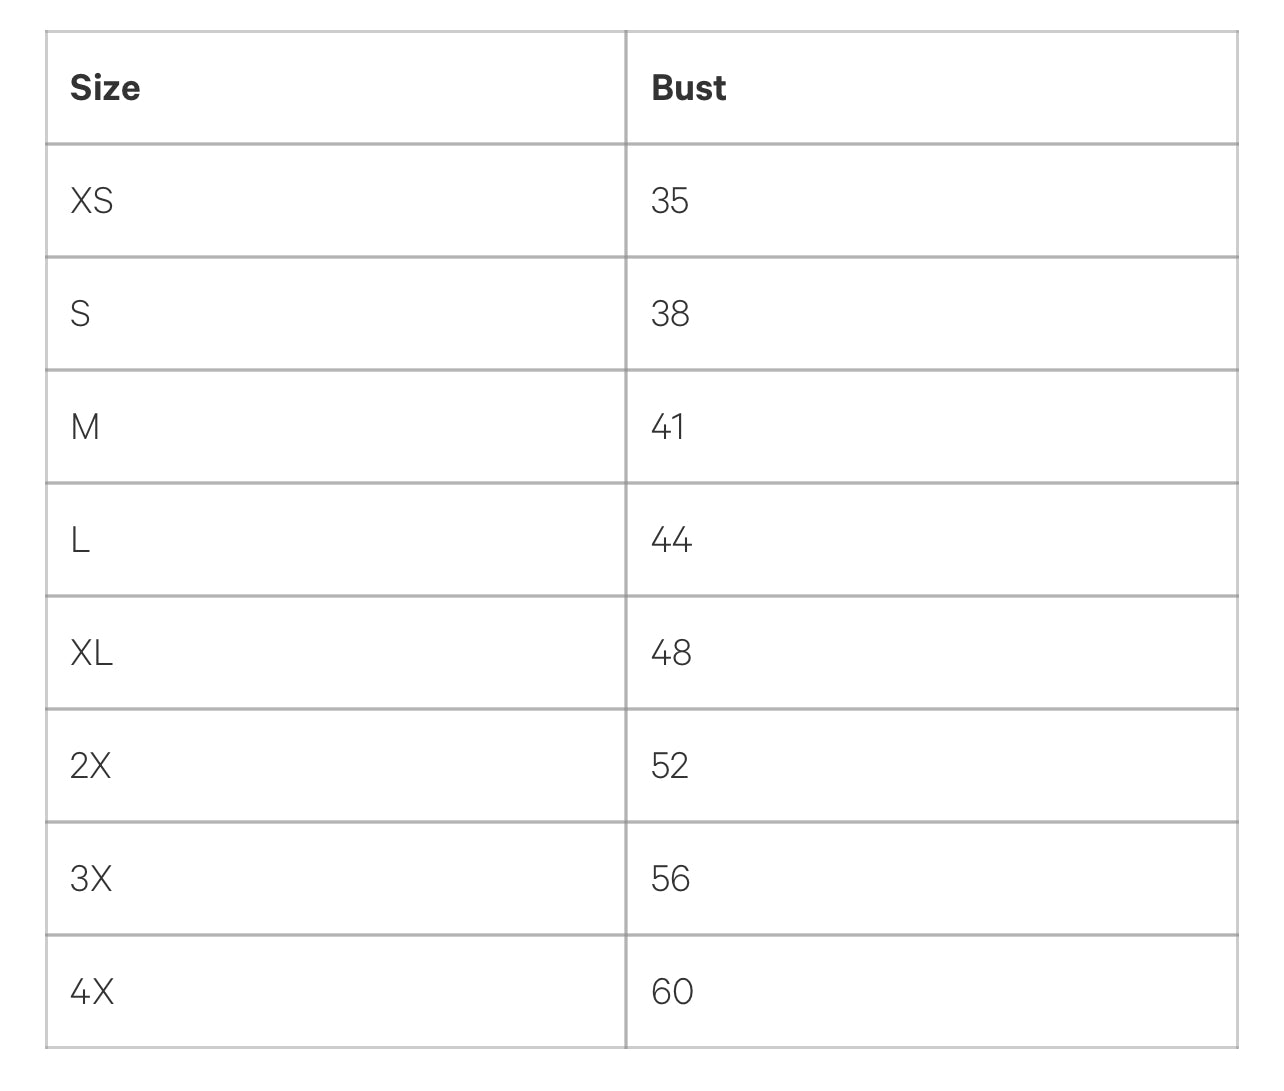Select bust measurement 60
The image size is (1284, 1091).
pos(672,992)
